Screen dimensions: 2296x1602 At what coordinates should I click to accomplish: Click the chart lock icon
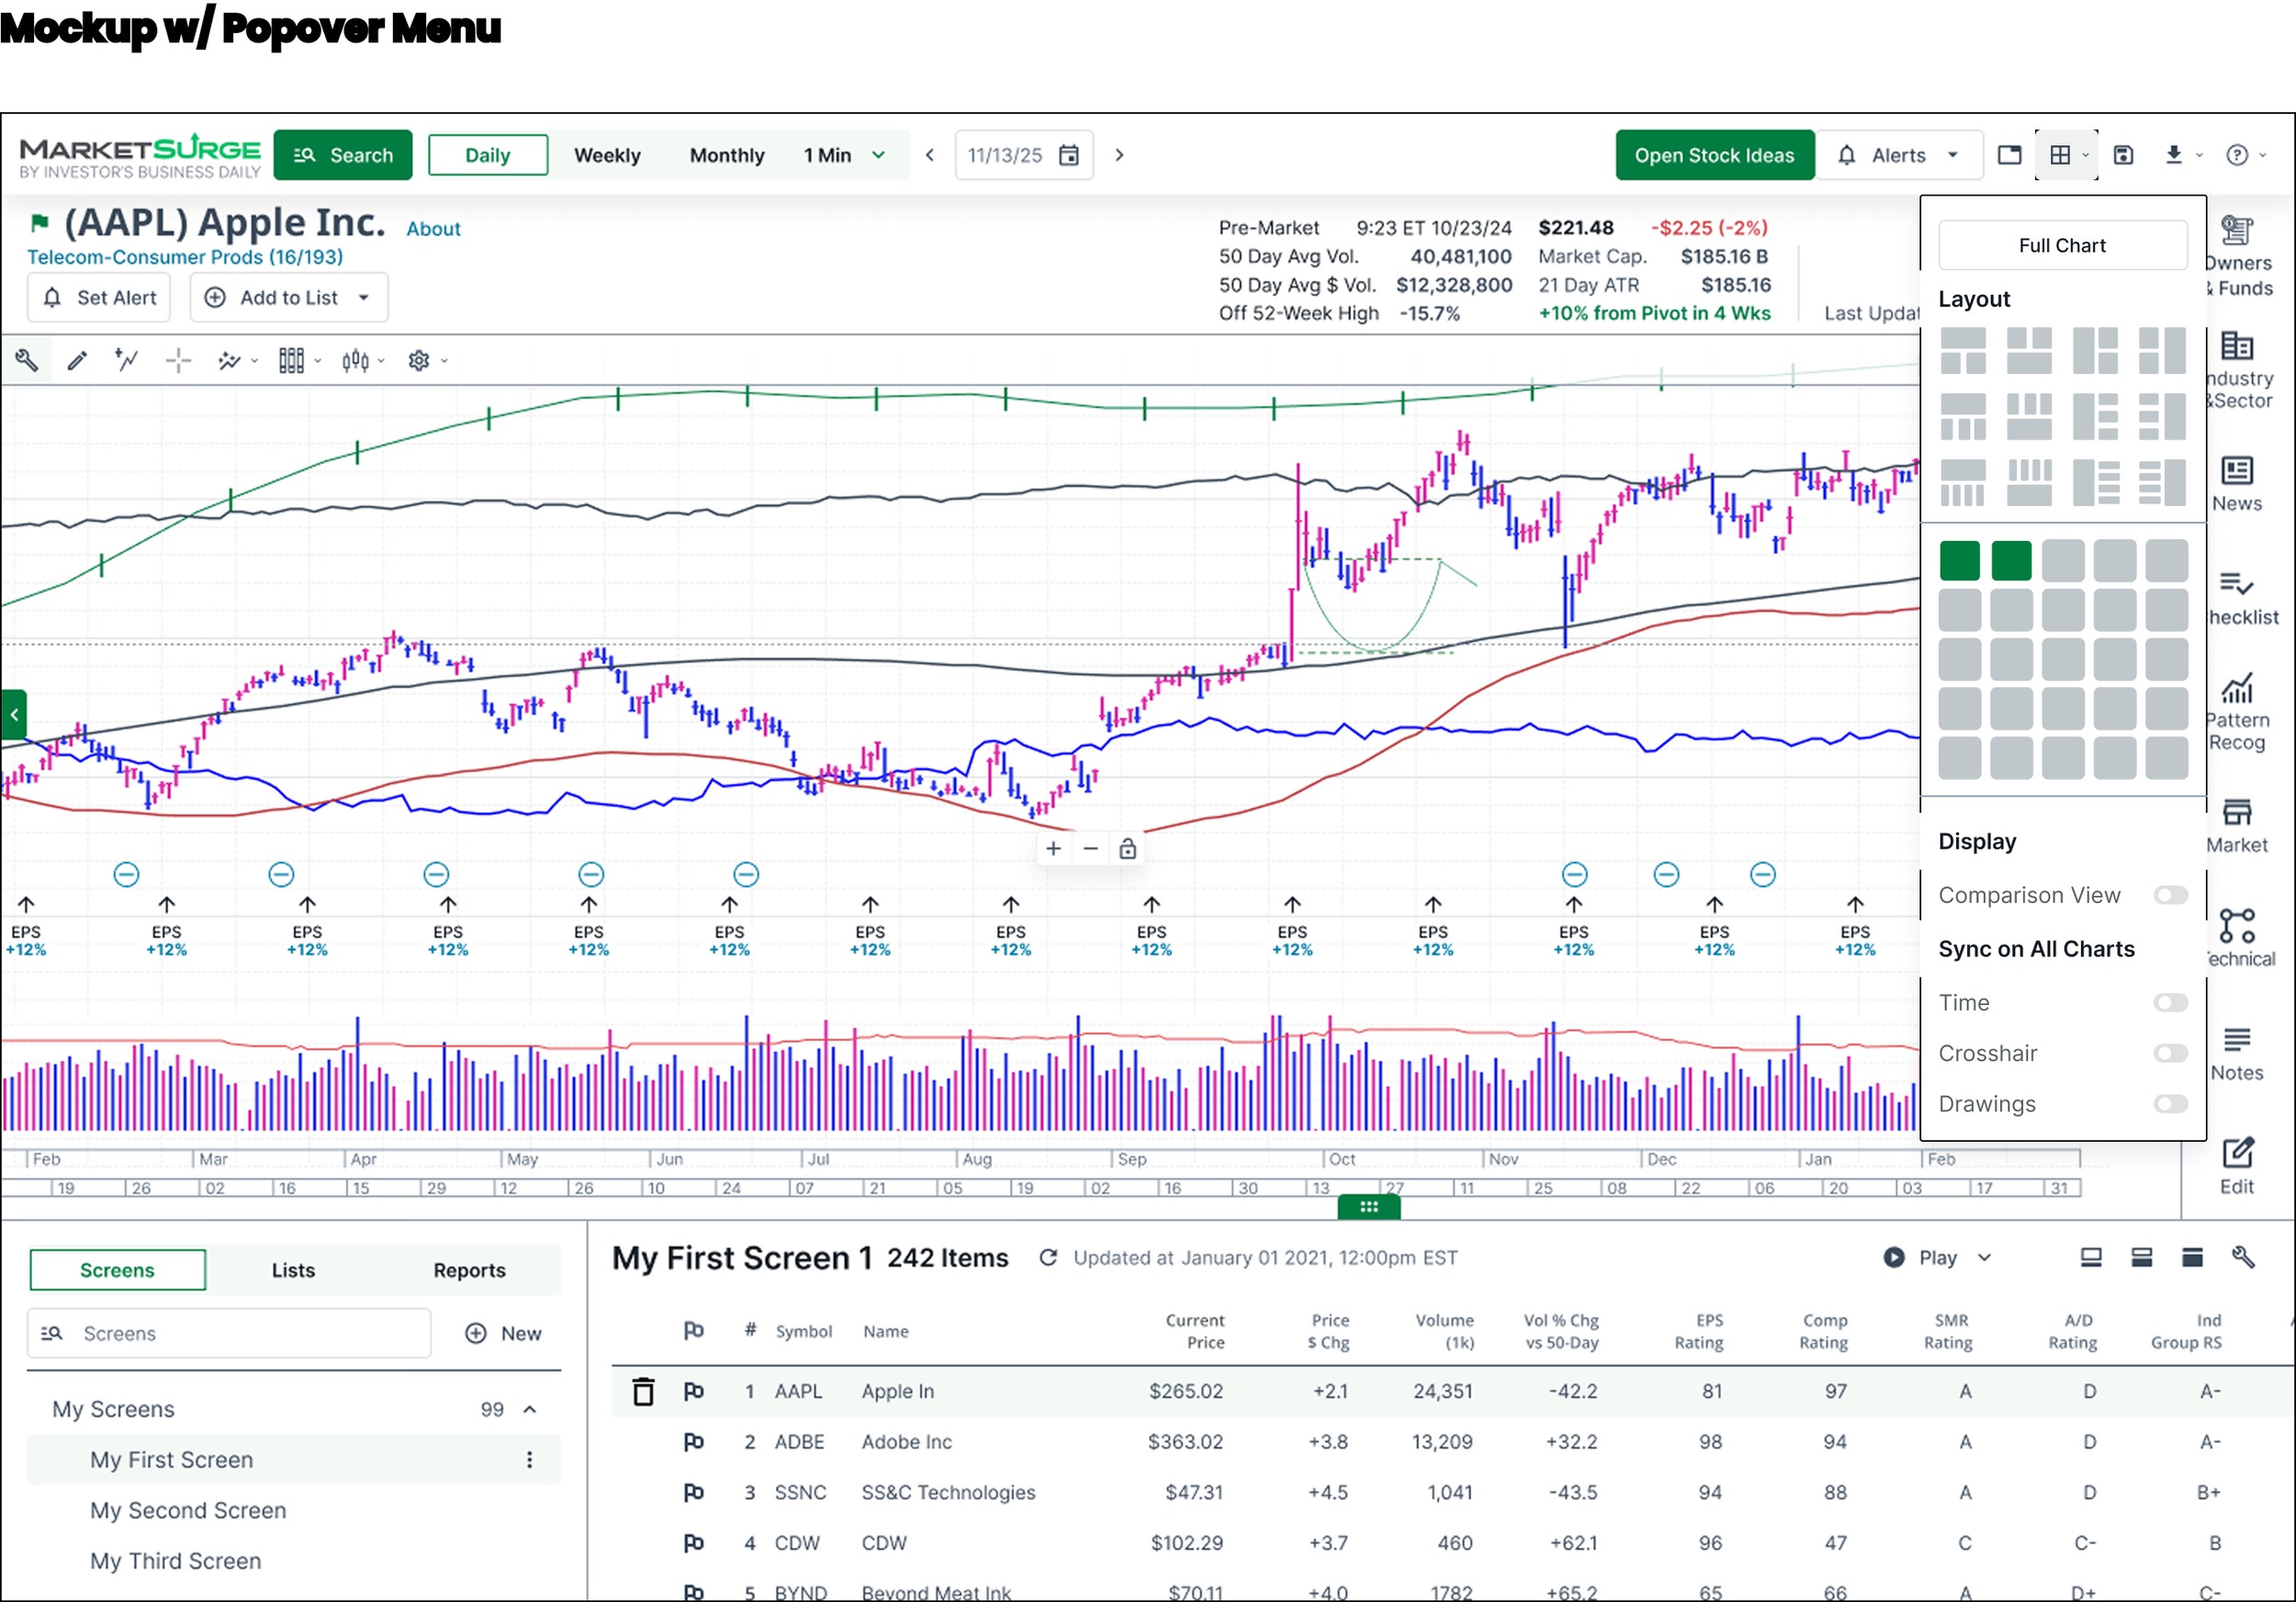tap(1127, 849)
